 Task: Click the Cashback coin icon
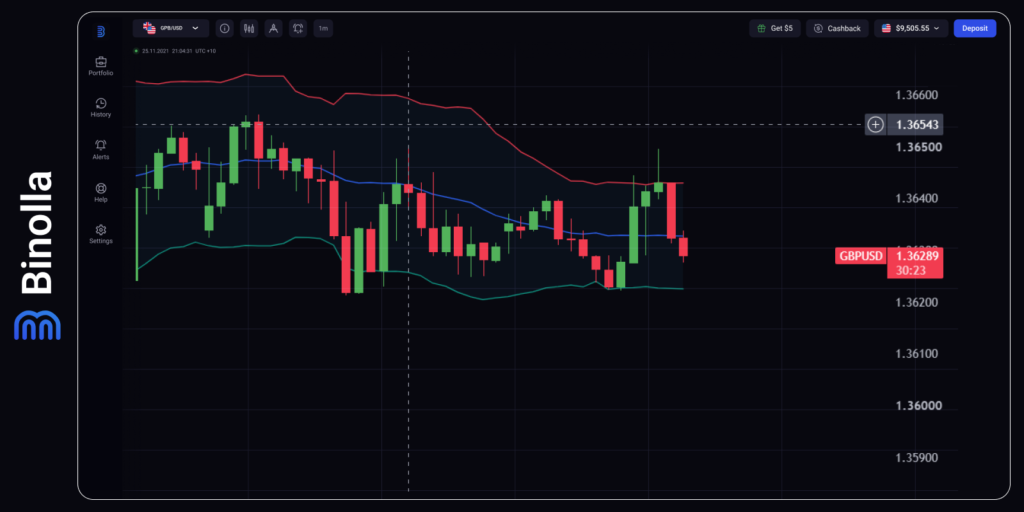(x=818, y=28)
